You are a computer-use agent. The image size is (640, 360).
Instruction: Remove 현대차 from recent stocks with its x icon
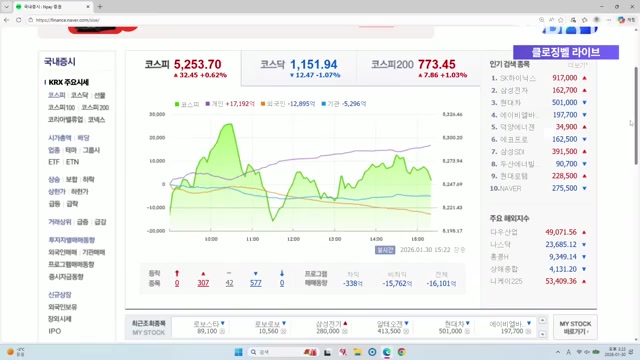(467, 331)
